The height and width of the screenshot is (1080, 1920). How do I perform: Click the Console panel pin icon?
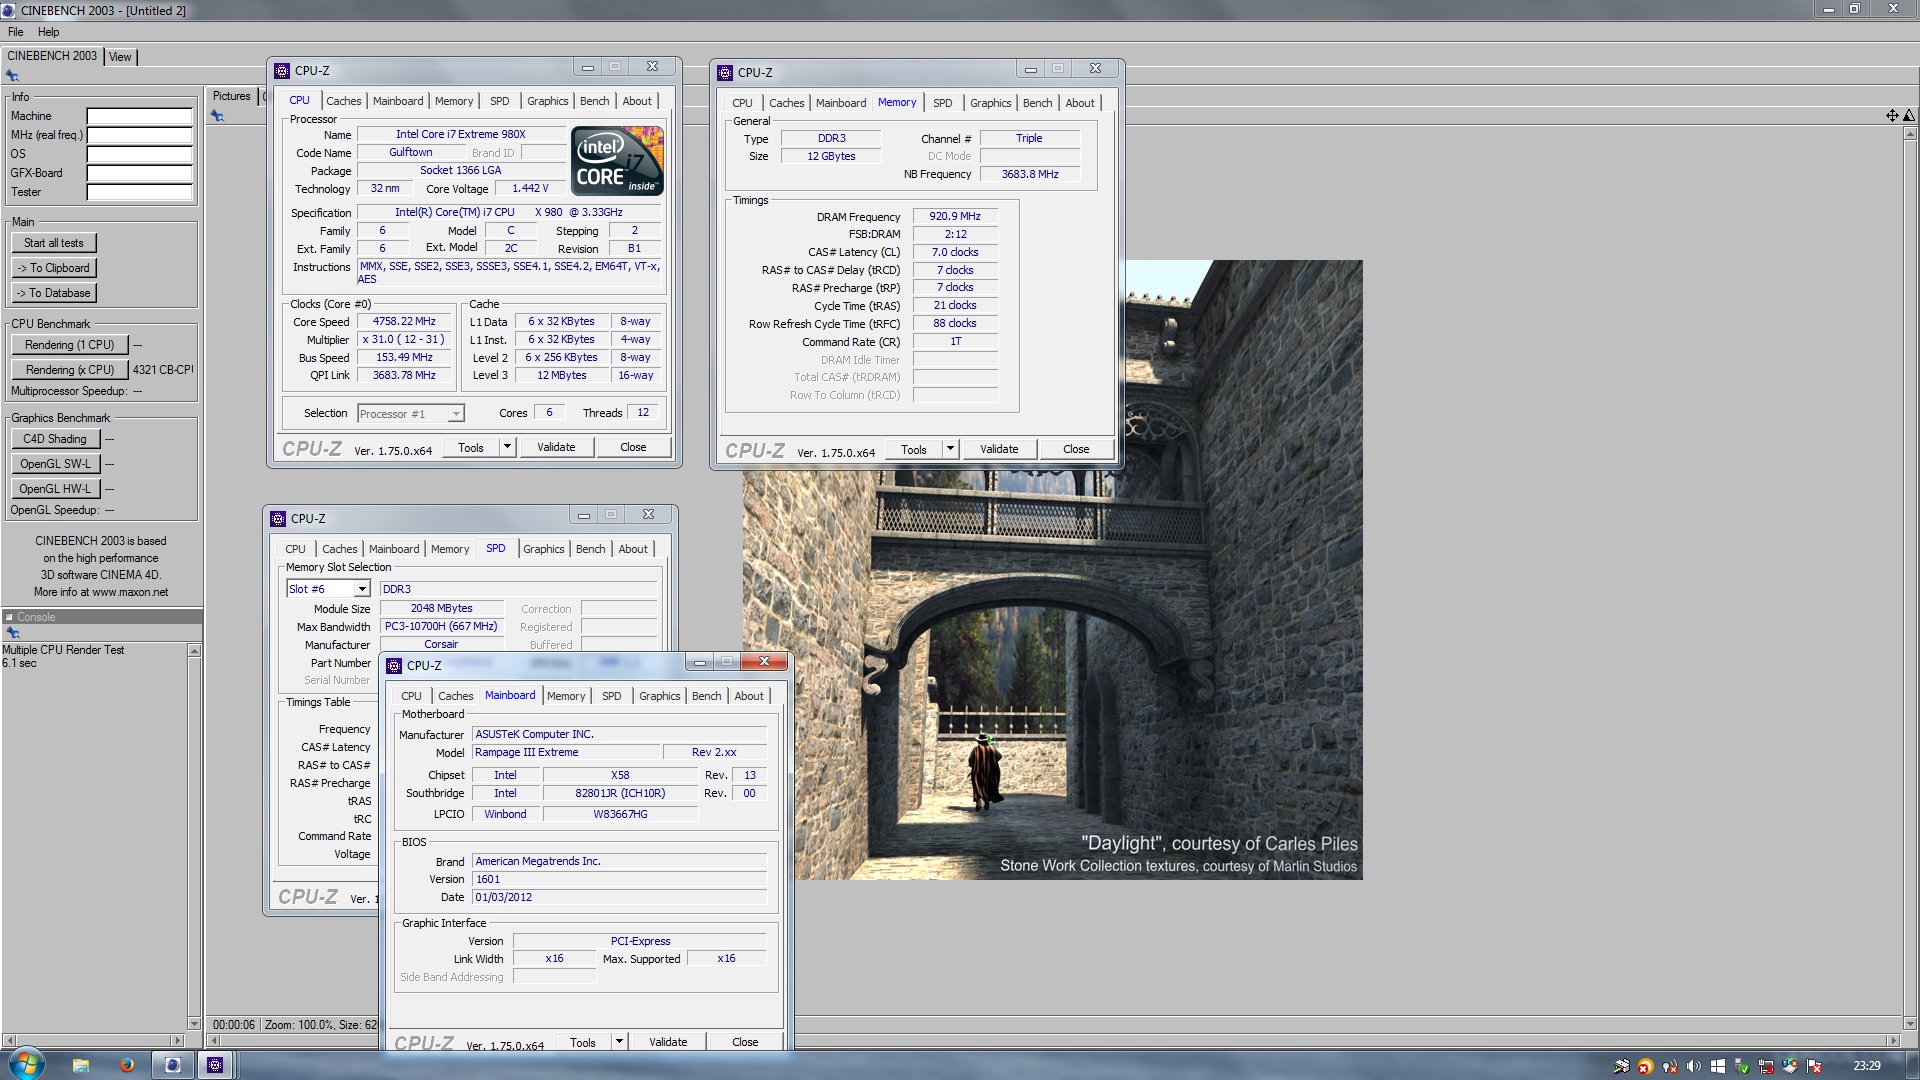tap(13, 633)
